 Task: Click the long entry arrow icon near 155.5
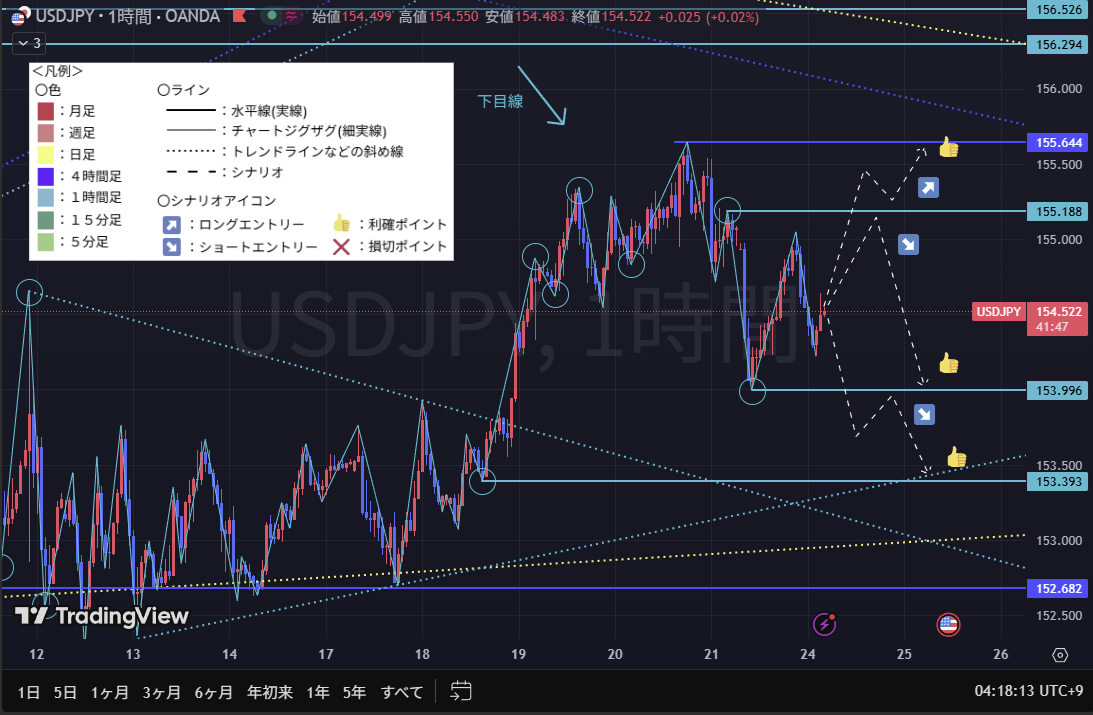(x=928, y=187)
